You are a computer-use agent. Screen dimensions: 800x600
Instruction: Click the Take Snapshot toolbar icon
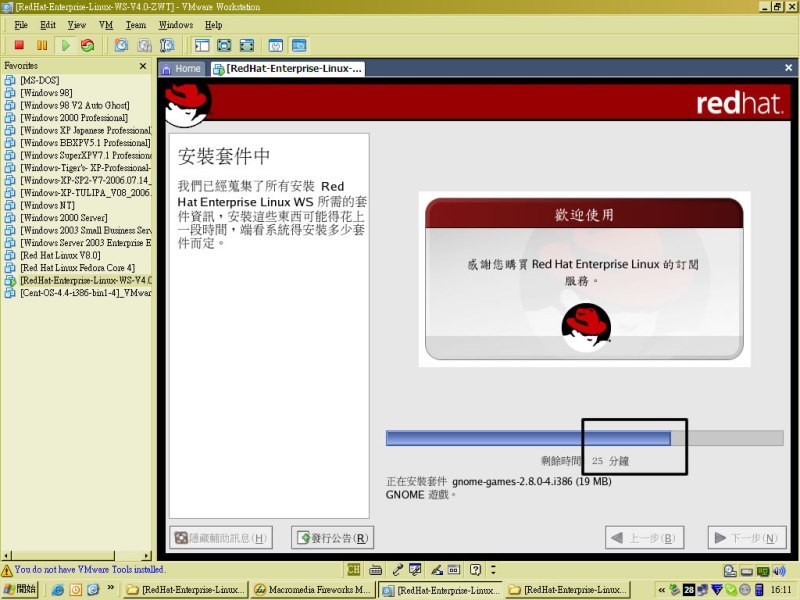coord(121,45)
